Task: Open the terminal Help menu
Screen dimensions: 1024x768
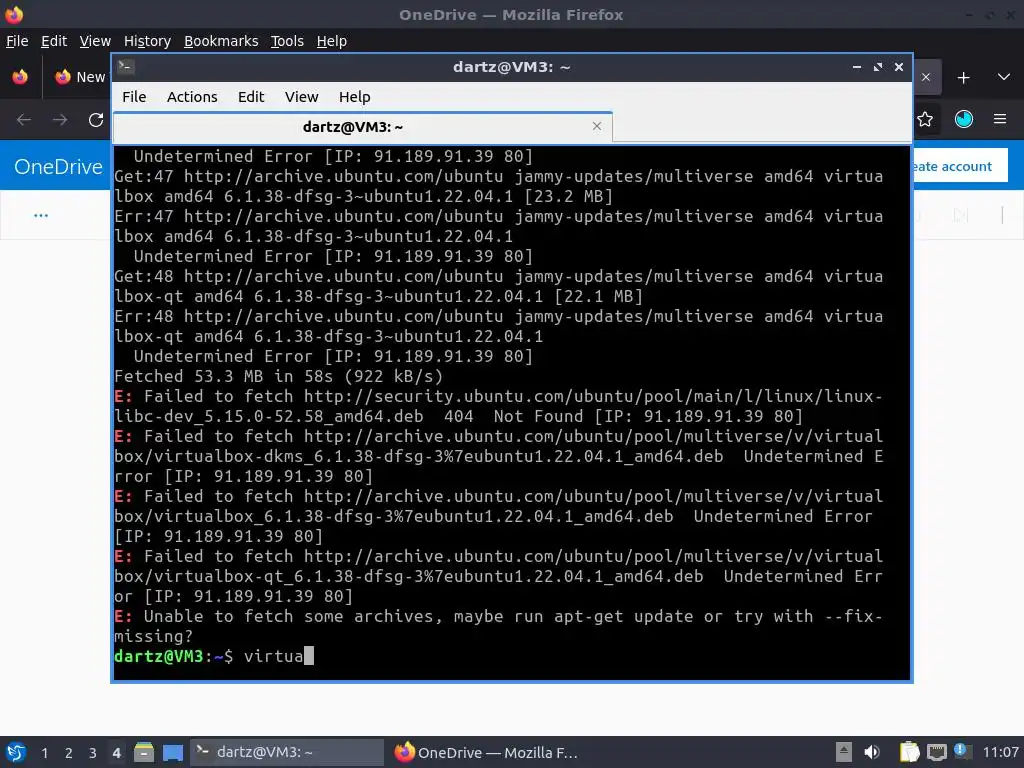Action: tap(355, 97)
